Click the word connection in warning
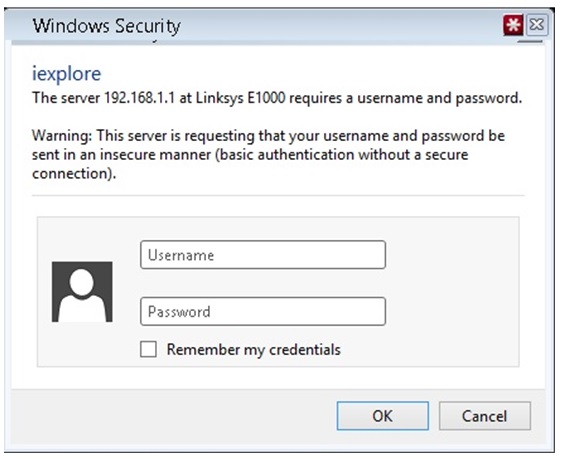The height and width of the screenshot is (458, 561). click(72, 174)
